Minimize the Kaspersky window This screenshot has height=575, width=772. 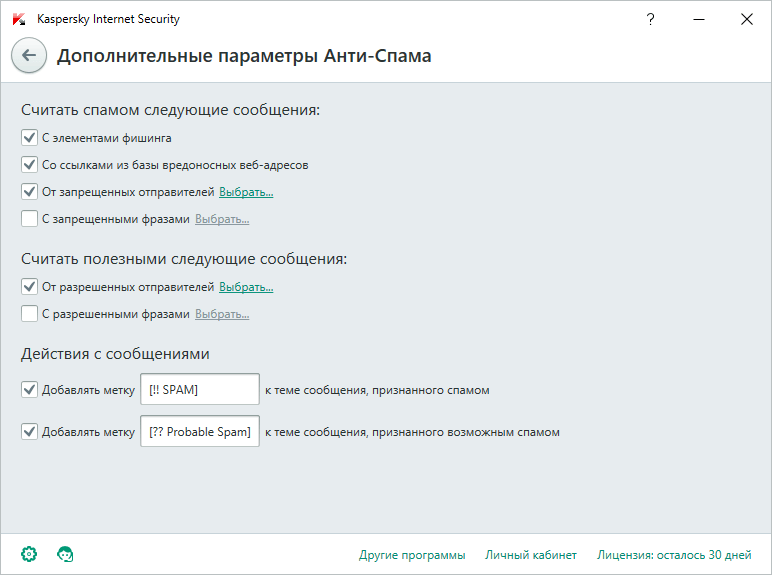699,19
